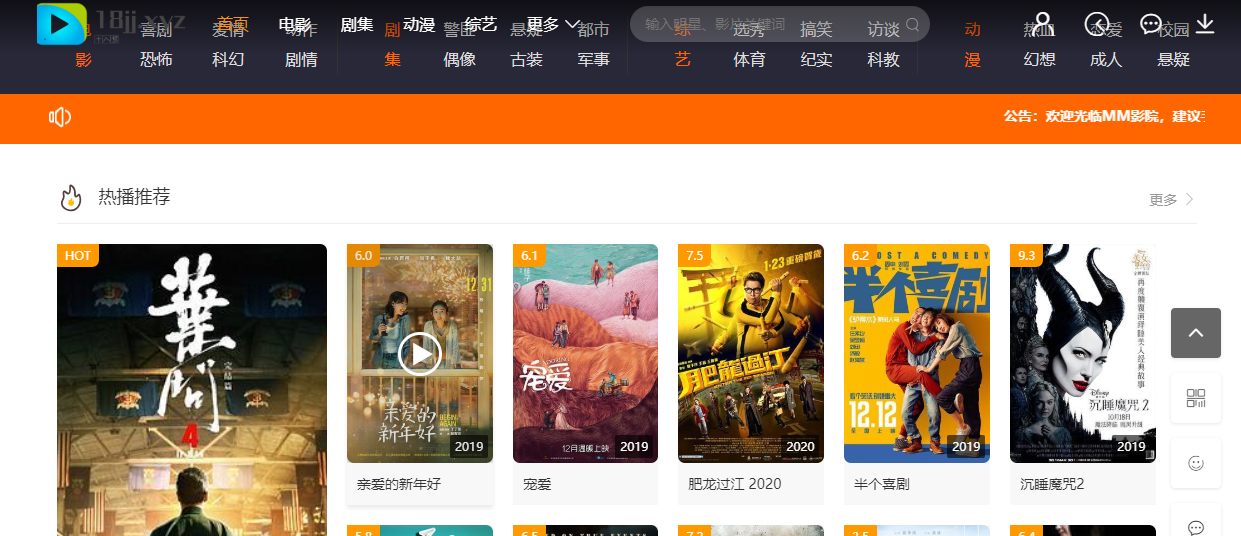Click the 肥龙过江 2020 title link
The image size is (1241, 536).
tap(735, 484)
